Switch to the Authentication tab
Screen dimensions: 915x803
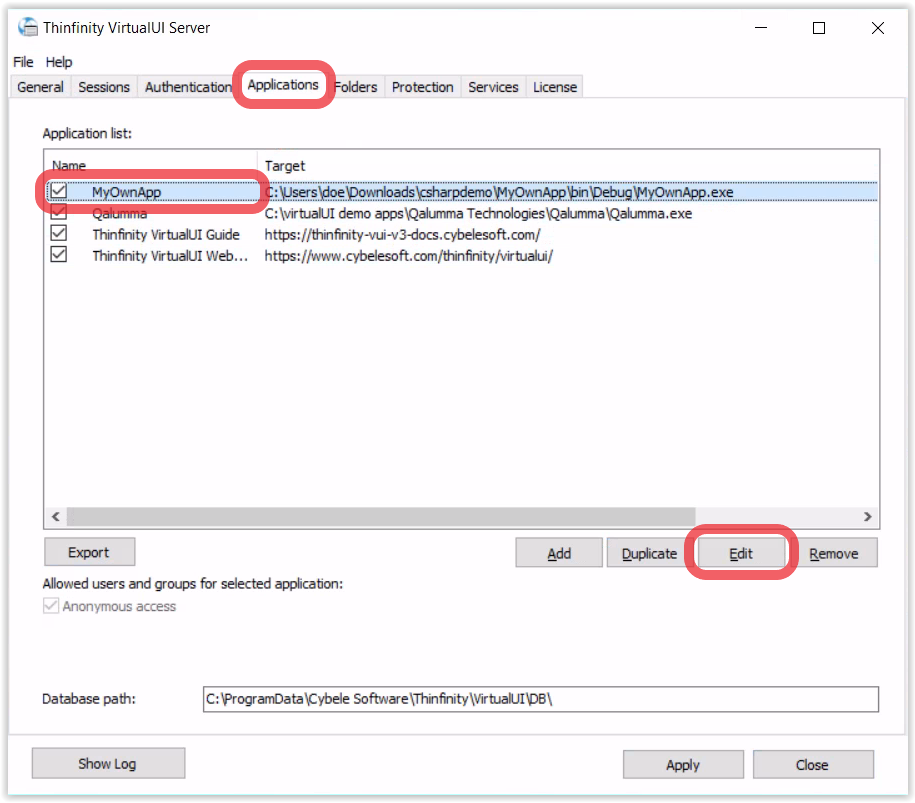point(188,87)
